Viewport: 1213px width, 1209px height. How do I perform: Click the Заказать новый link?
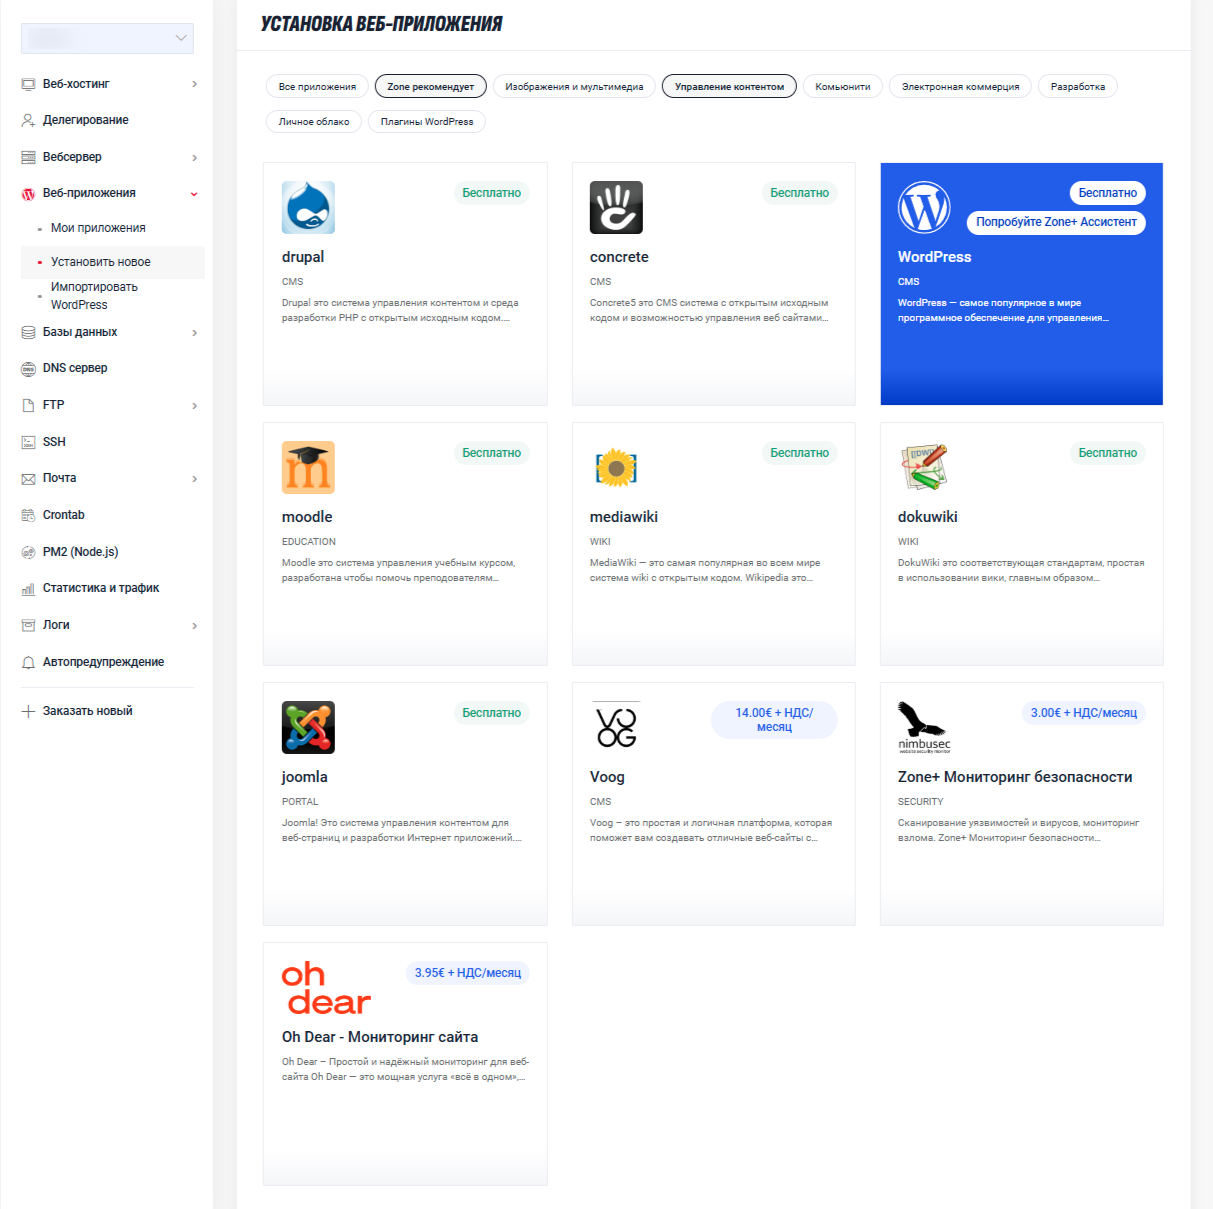click(88, 711)
